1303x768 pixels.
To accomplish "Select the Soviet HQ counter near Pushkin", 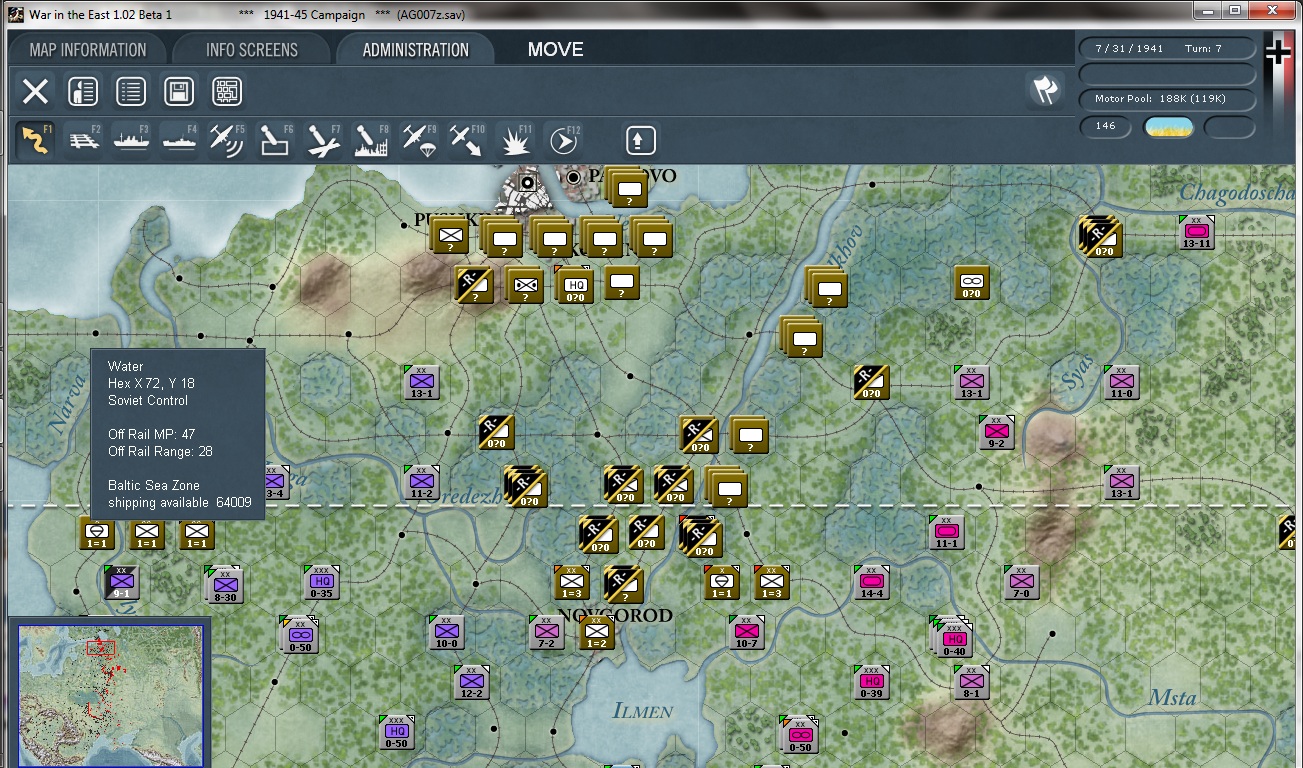I will point(574,285).
